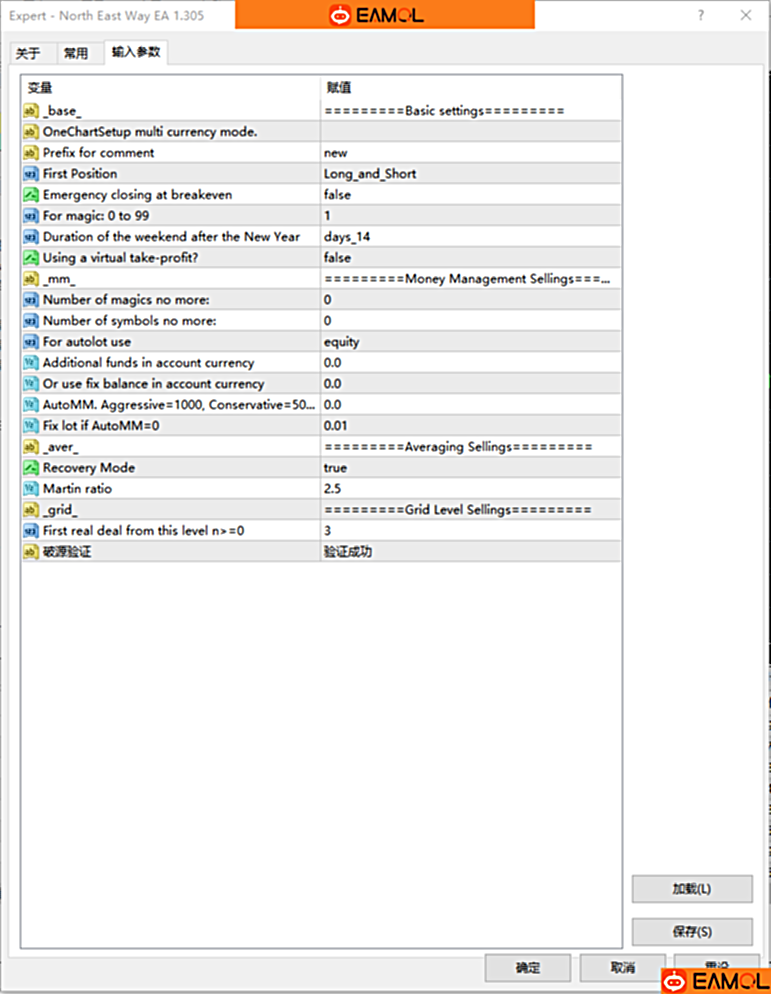Edit AutoMM Aggressive value 0.0
The height and width of the screenshot is (994, 771).
pos(471,404)
